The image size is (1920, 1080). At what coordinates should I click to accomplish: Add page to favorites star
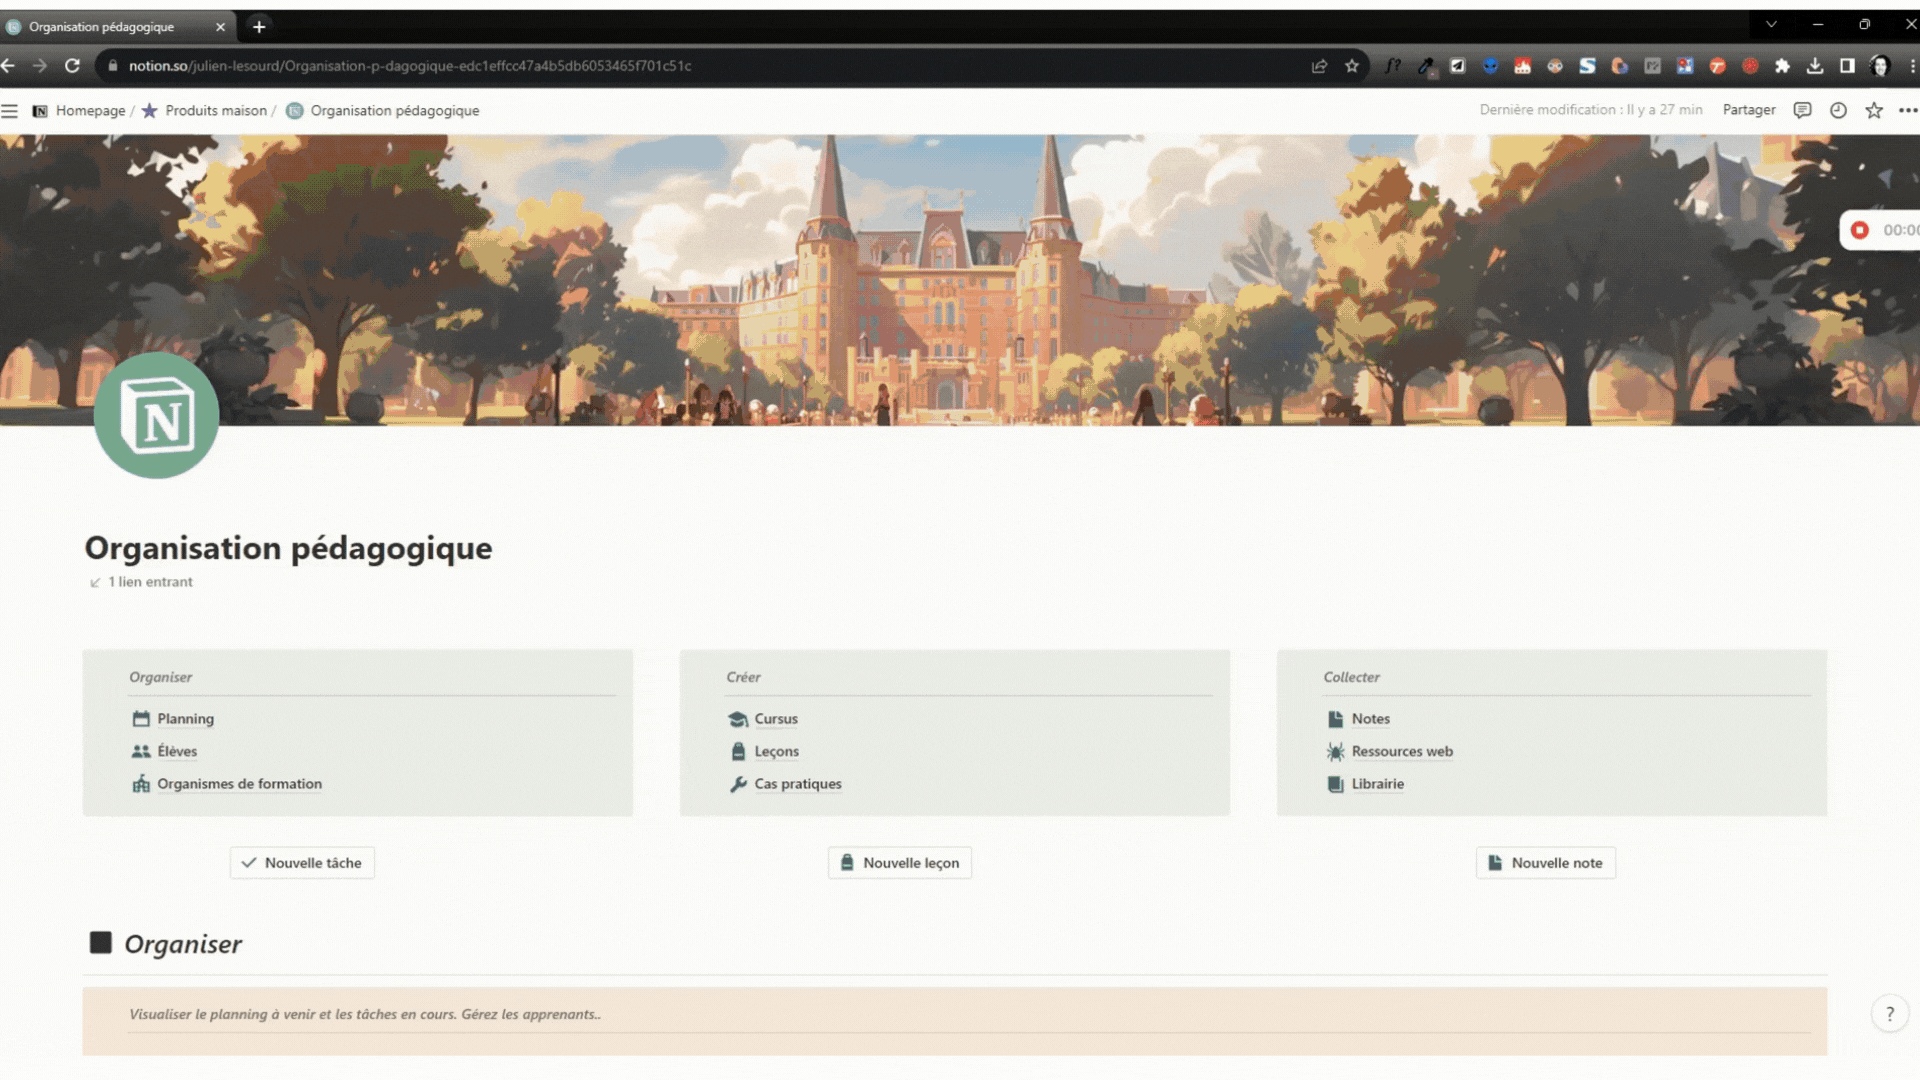tap(1874, 110)
